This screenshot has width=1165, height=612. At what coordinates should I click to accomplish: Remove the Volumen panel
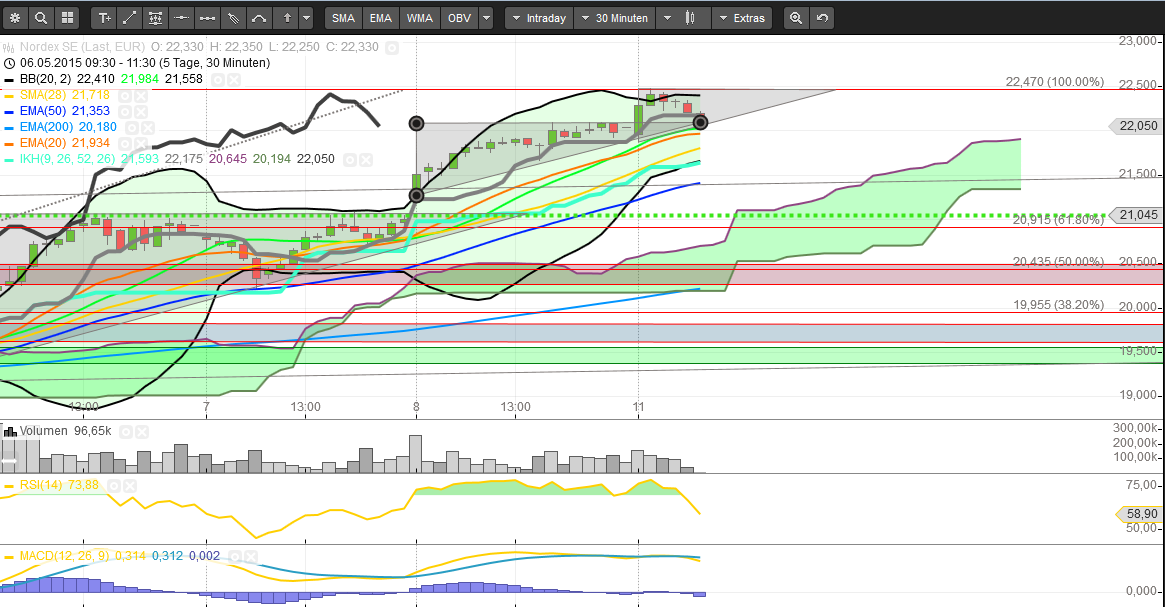point(141,432)
